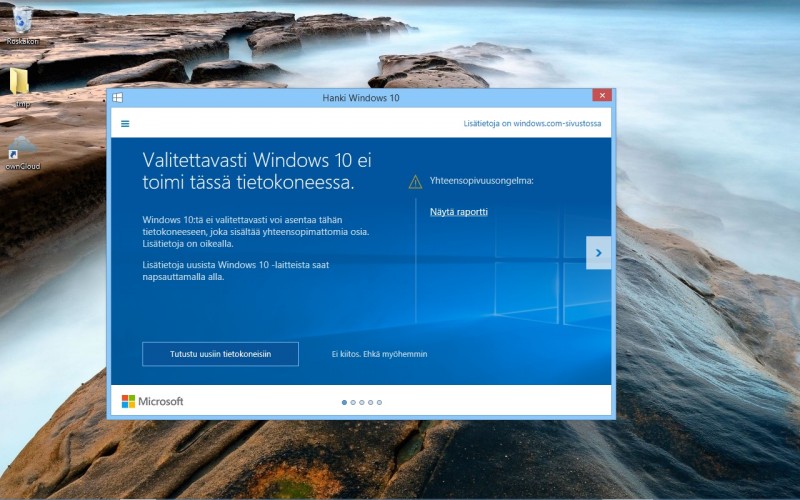
Task: Click the Microsoft logo in footer
Action: click(x=152, y=401)
